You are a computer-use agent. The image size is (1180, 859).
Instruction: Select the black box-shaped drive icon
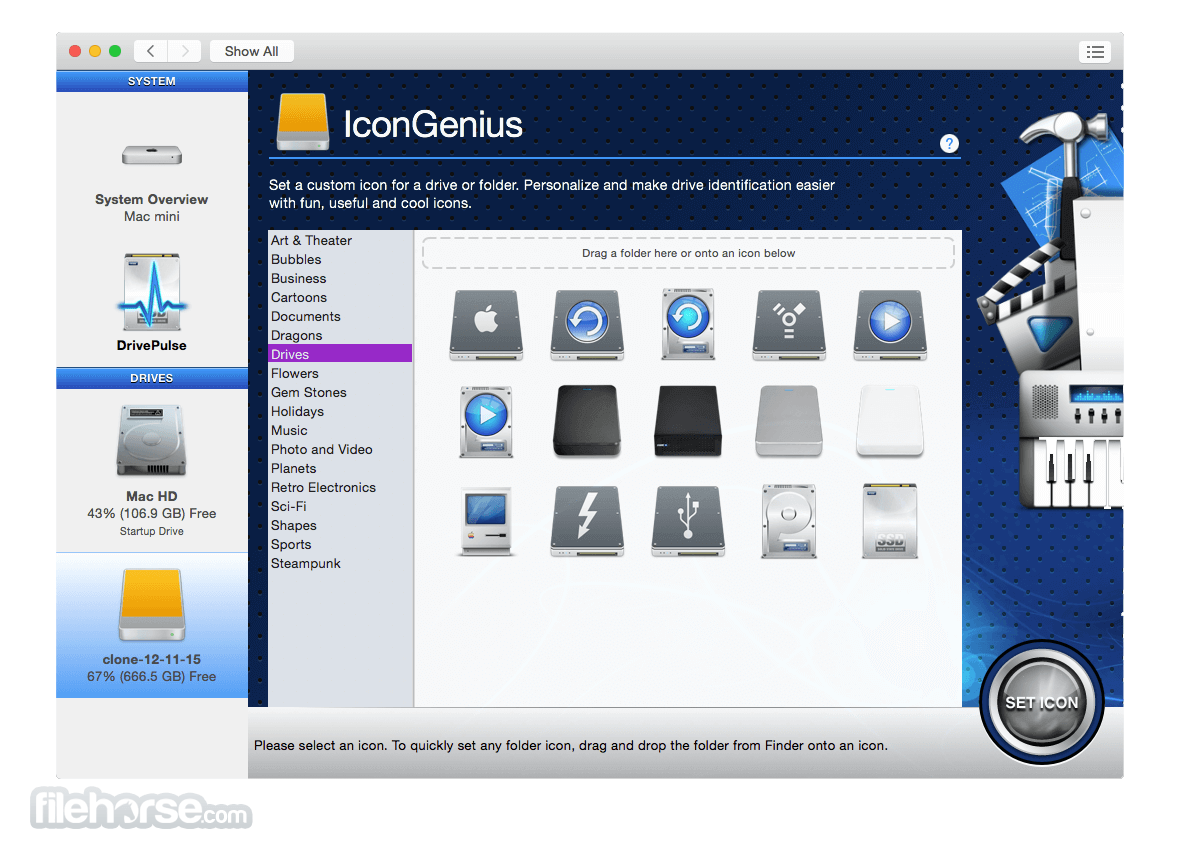pos(688,421)
